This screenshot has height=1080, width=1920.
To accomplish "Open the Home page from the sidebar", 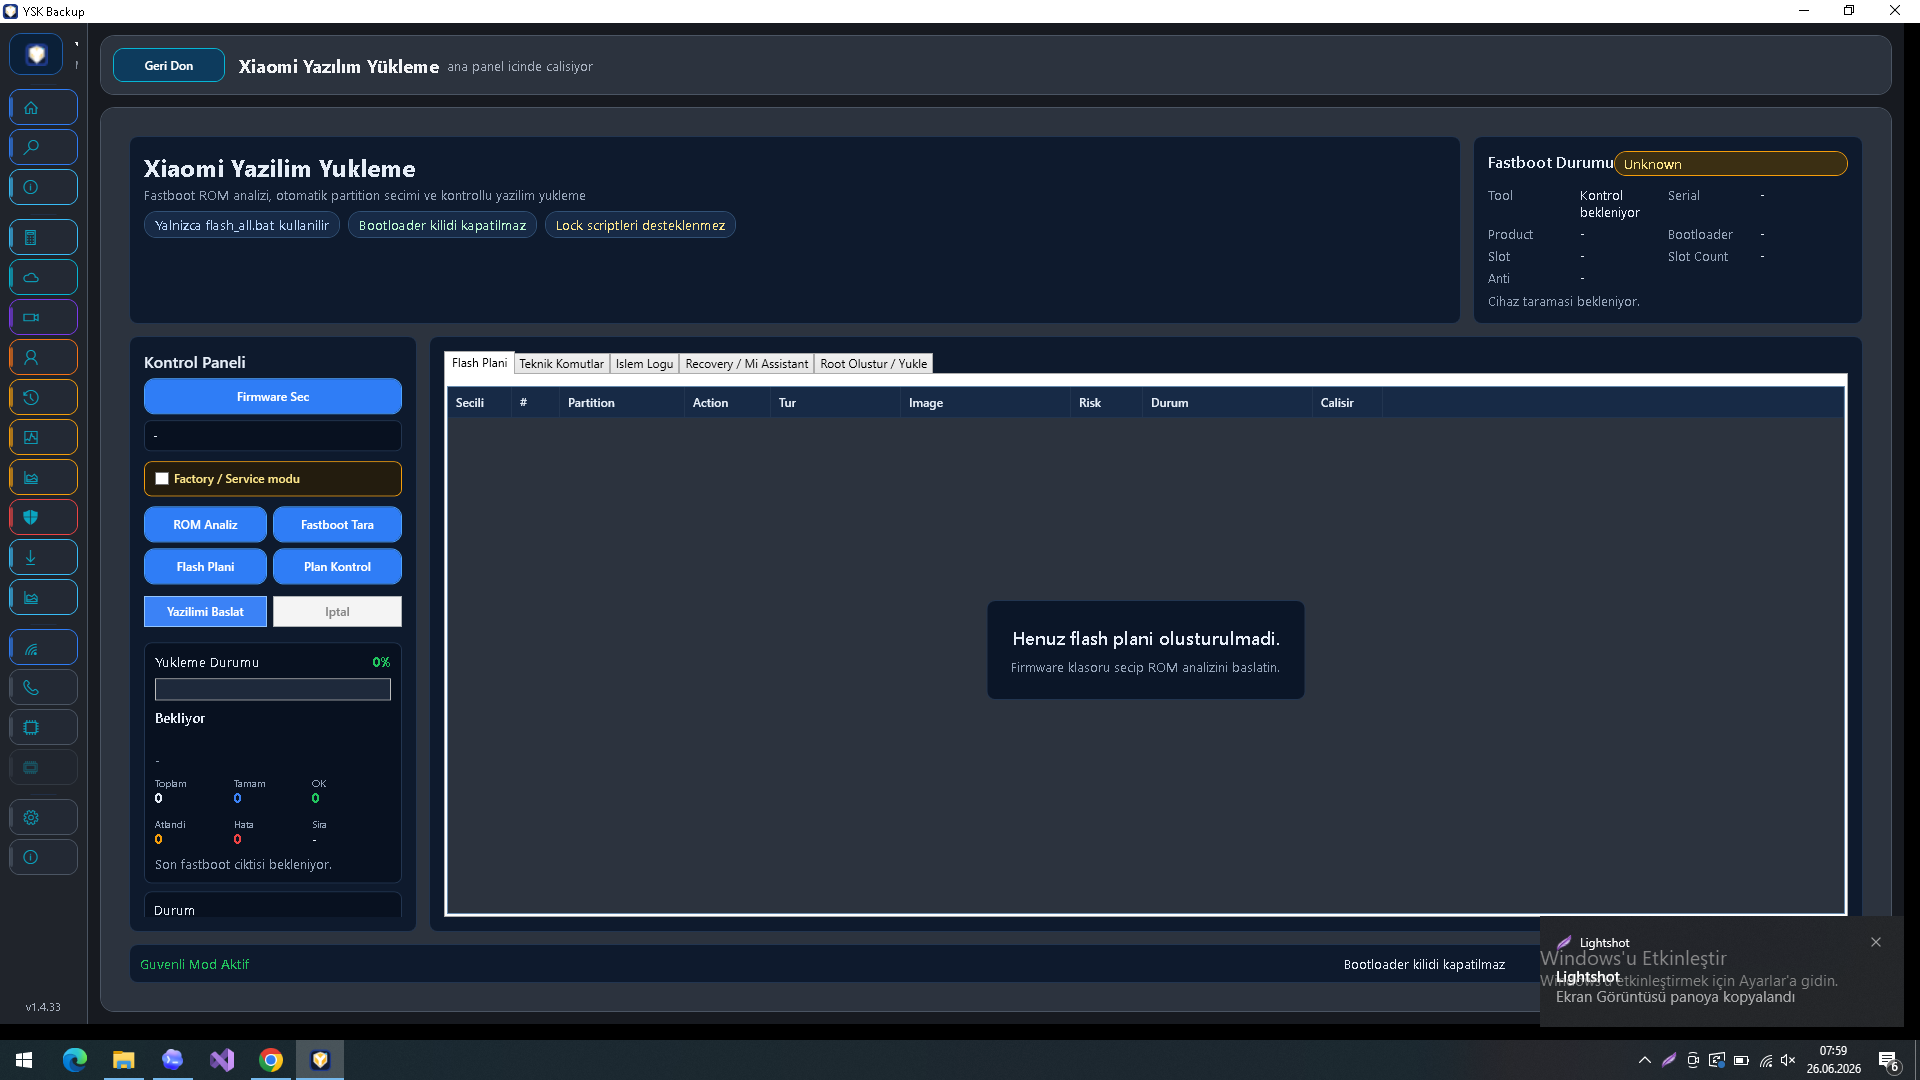I will pyautogui.click(x=44, y=107).
